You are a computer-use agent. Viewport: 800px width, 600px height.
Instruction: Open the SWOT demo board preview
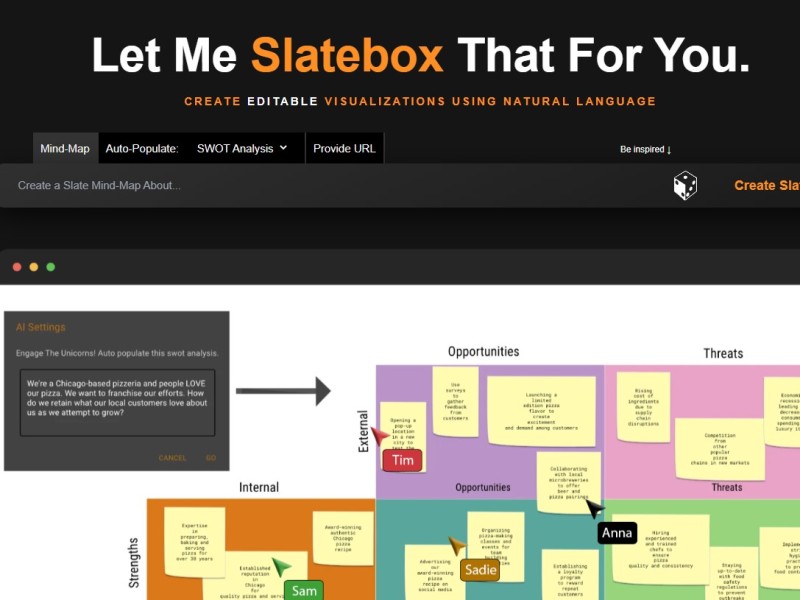click(400, 442)
